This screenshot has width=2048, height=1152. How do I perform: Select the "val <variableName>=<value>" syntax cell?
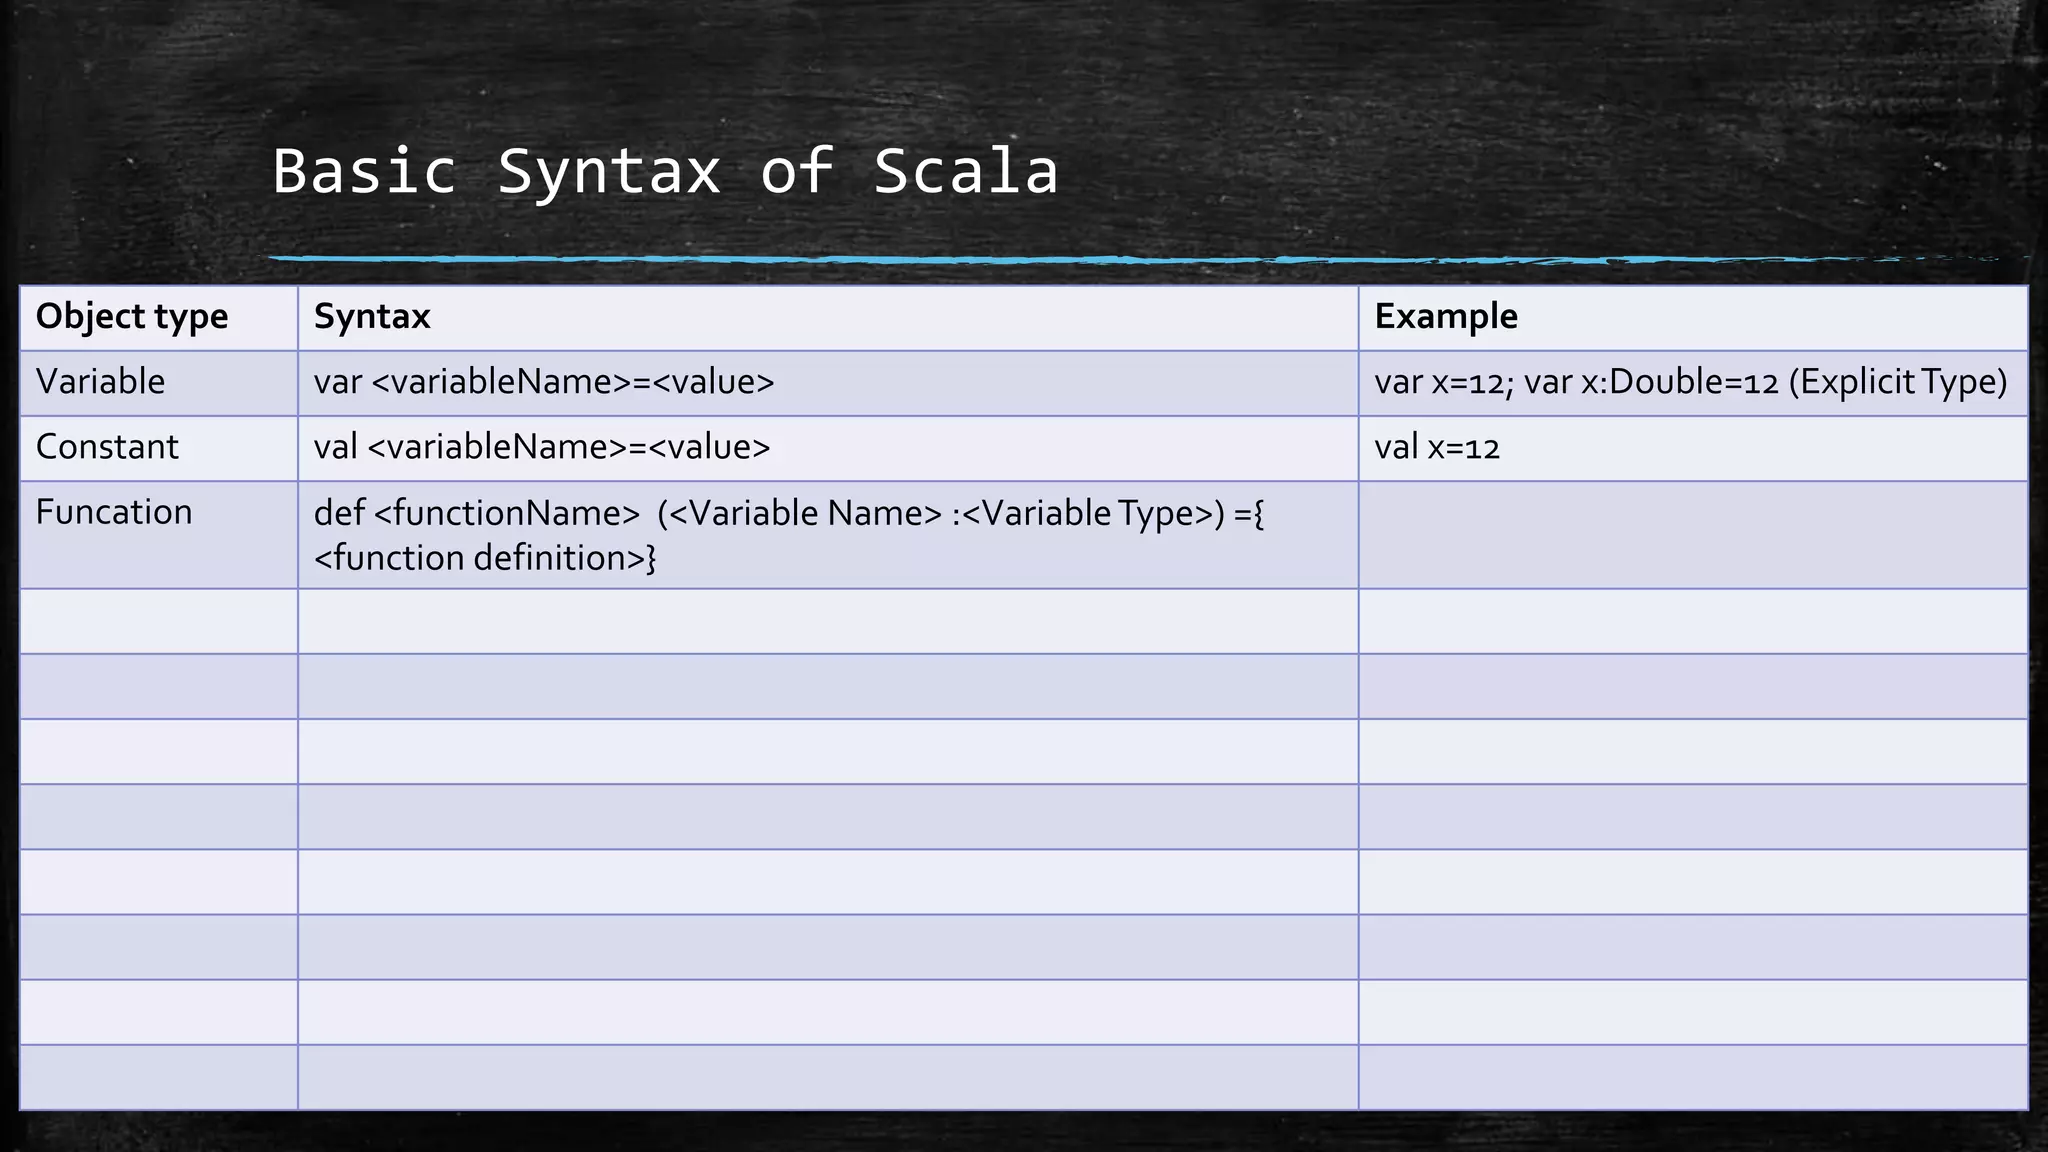pyautogui.click(x=828, y=448)
